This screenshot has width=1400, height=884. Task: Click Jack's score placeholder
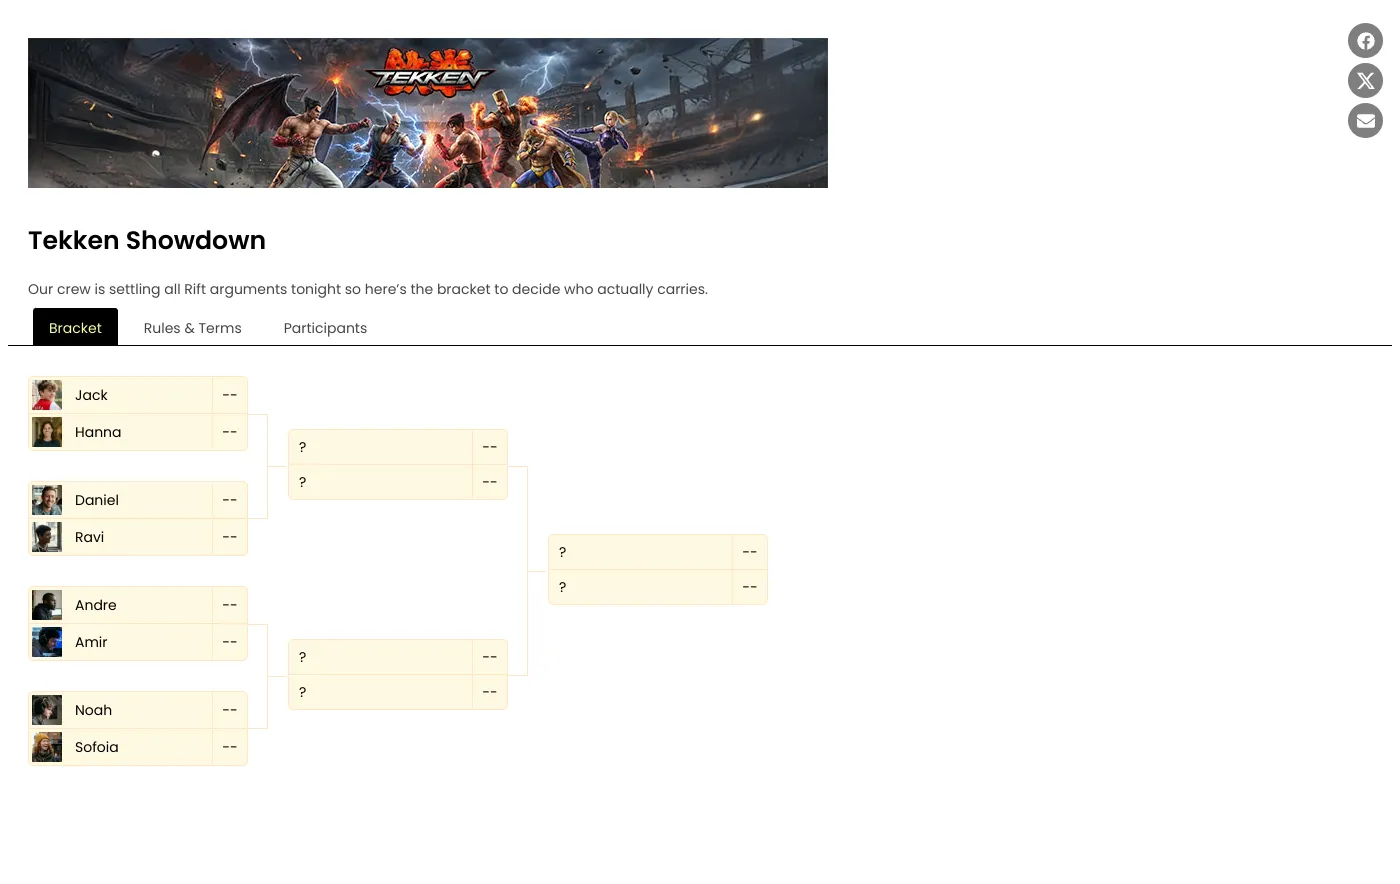tap(230, 395)
